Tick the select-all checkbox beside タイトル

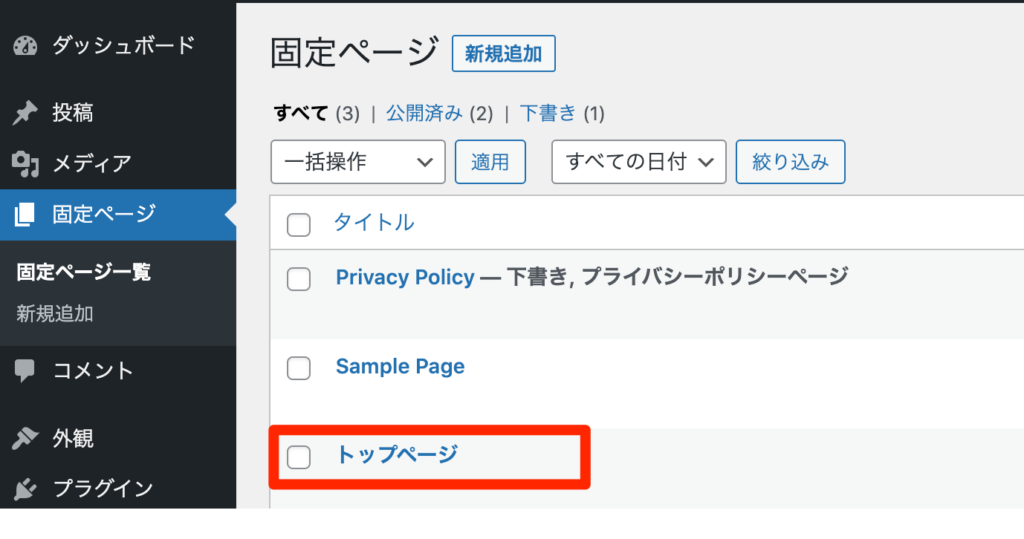tap(298, 225)
